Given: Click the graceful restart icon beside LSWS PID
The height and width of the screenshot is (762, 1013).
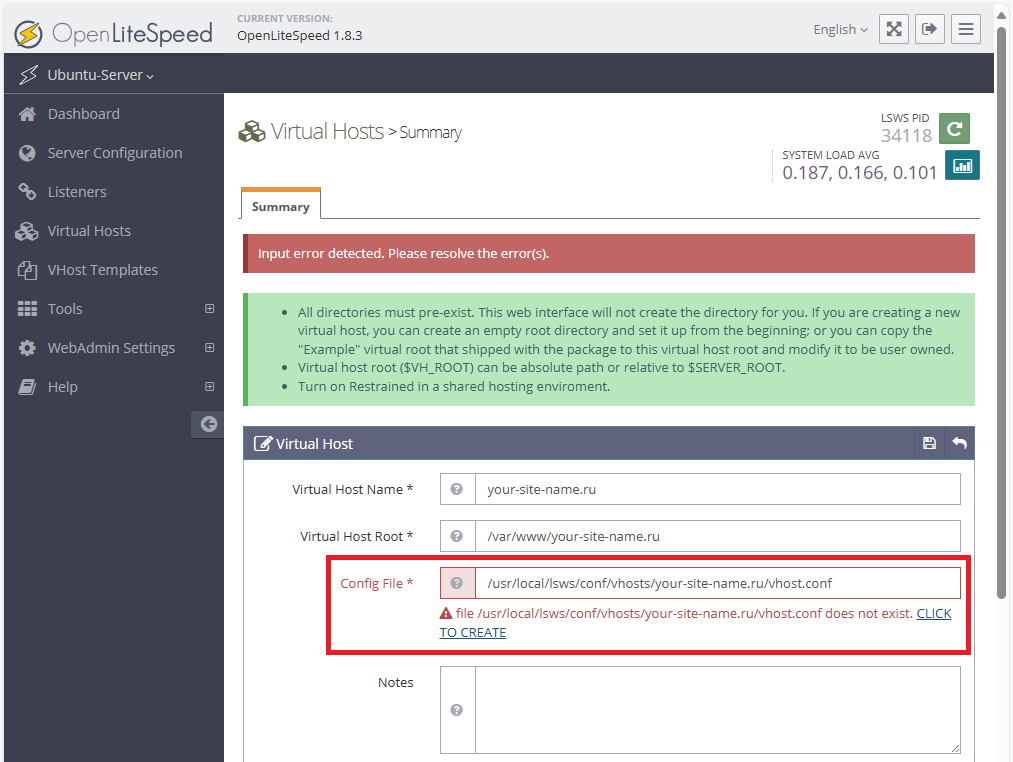Looking at the screenshot, I should point(954,128).
